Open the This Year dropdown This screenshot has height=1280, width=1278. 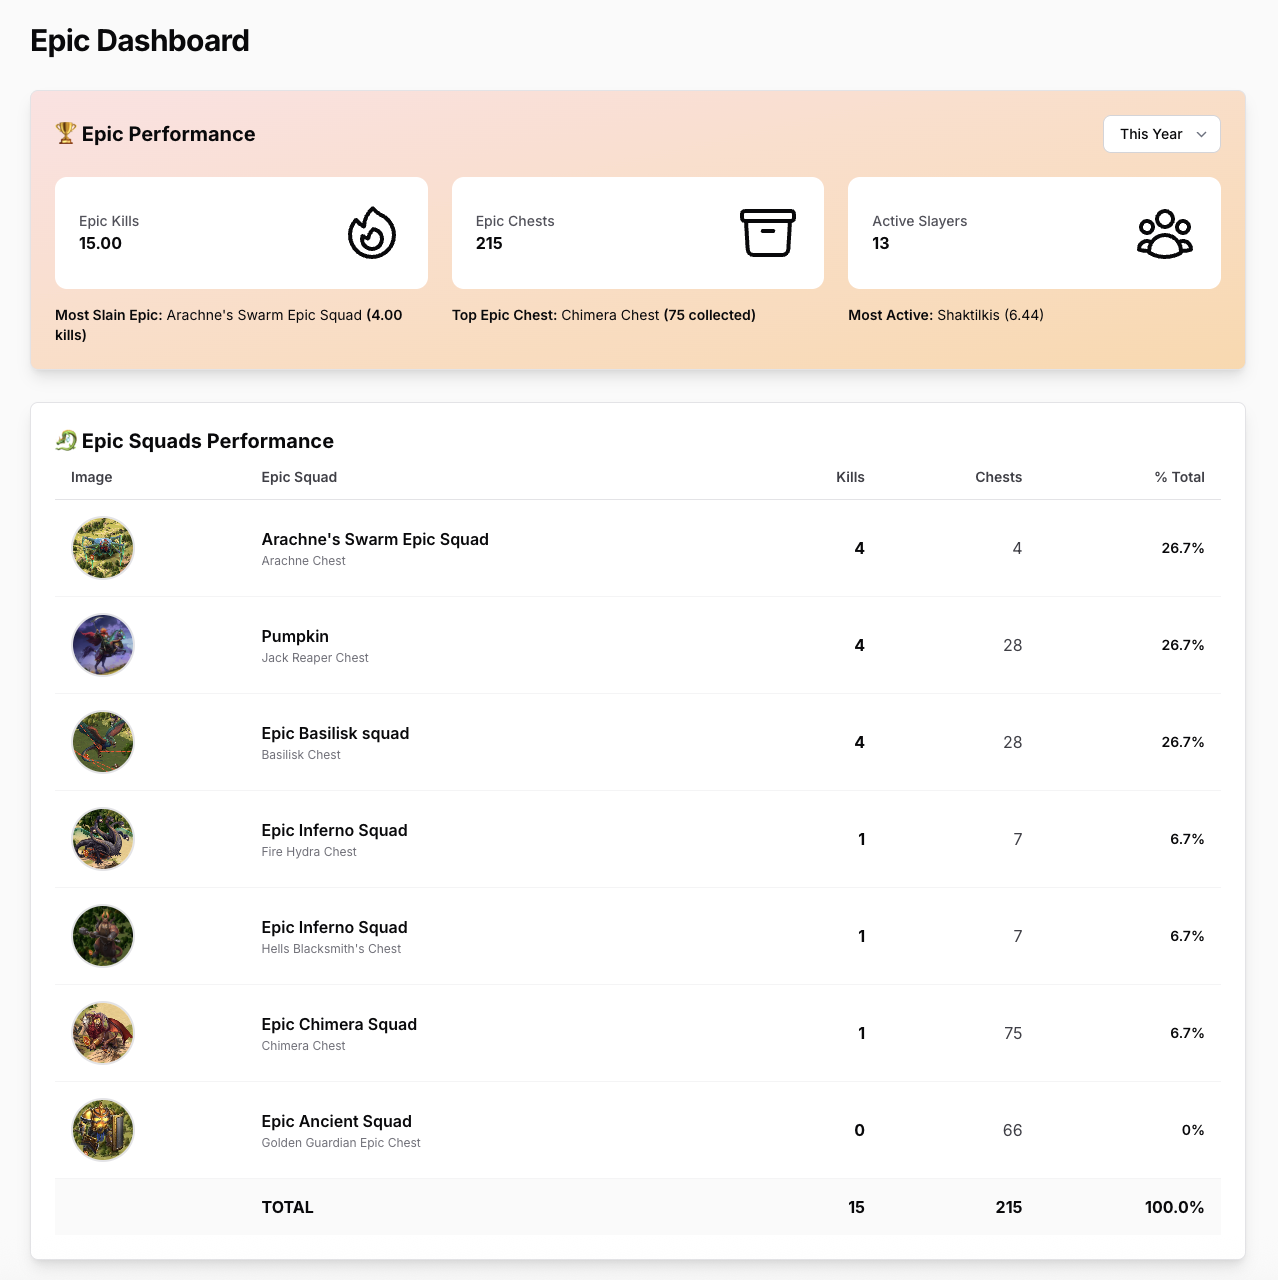[1160, 133]
